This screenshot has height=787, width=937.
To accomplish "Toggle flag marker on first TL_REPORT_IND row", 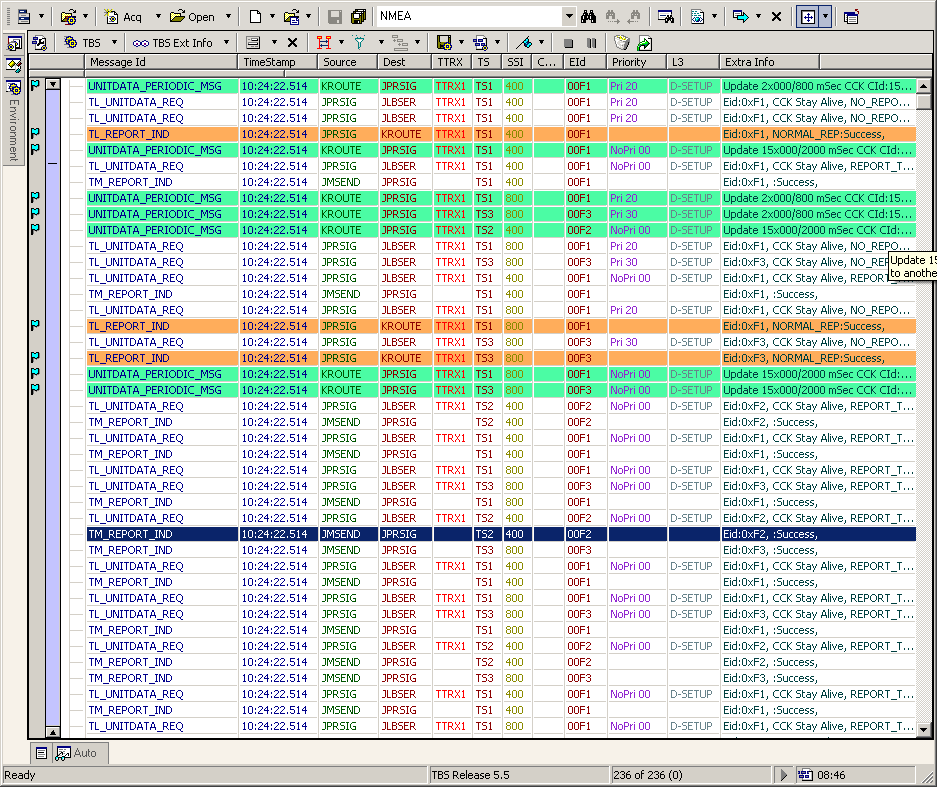I will tap(36, 134).
